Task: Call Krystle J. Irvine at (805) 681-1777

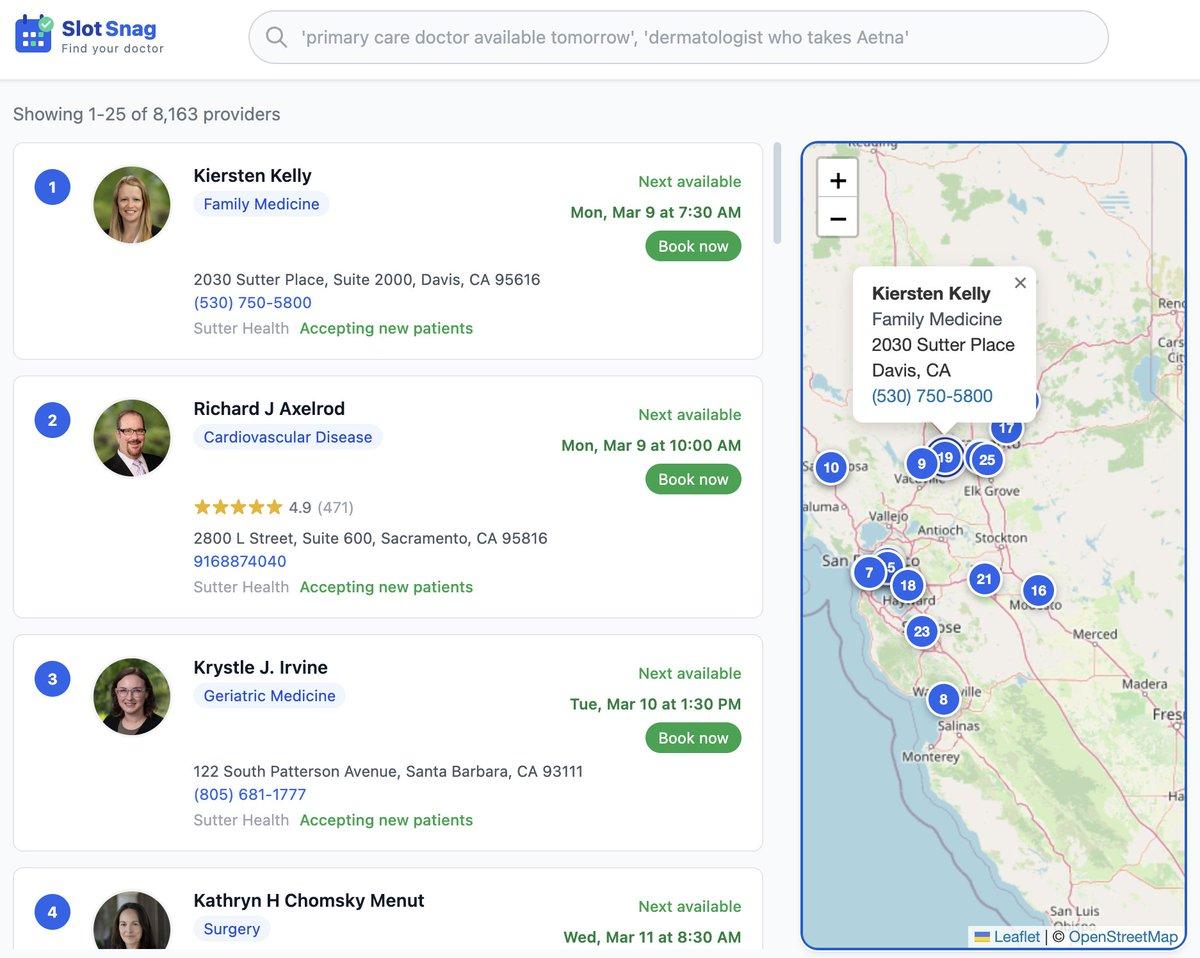Action: pyautogui.click(x=247, y=794)
